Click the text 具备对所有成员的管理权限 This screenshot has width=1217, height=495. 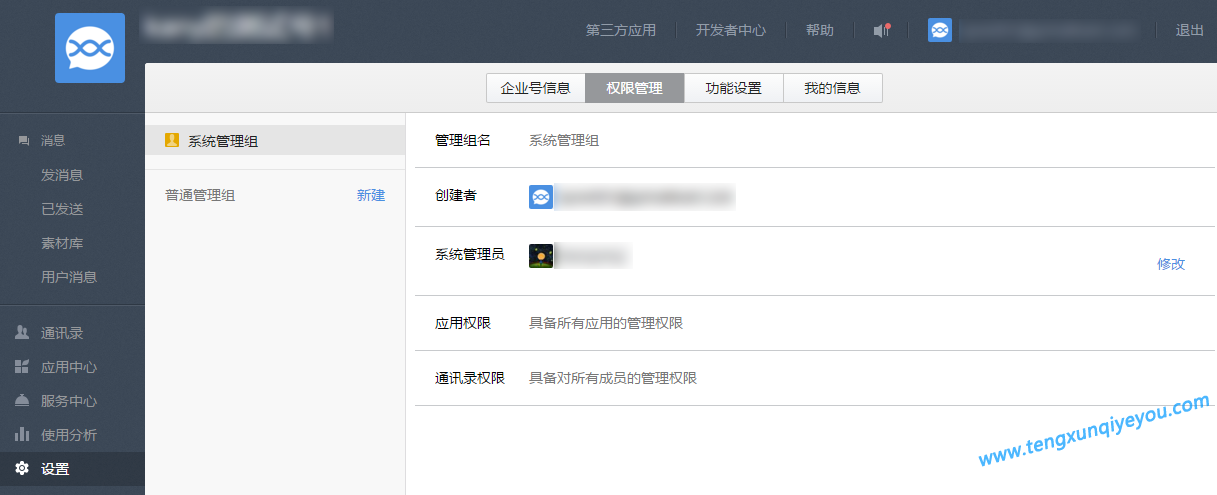tap(613, 378)
